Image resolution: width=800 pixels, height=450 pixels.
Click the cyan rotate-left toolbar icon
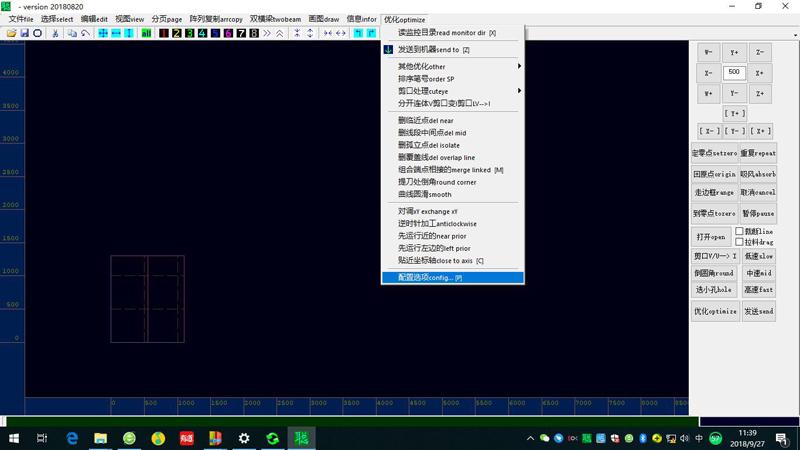click(x=358, y=33)
